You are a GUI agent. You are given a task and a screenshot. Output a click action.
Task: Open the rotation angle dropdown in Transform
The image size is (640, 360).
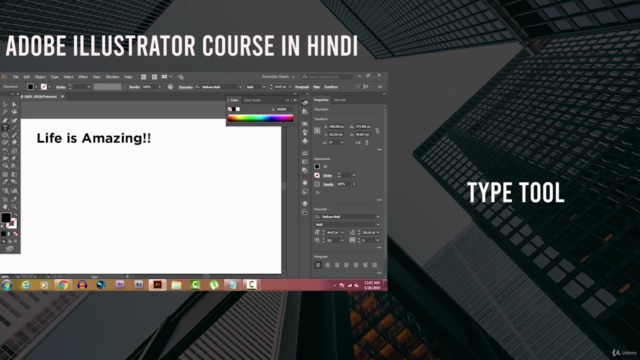[x=342, y=142]
